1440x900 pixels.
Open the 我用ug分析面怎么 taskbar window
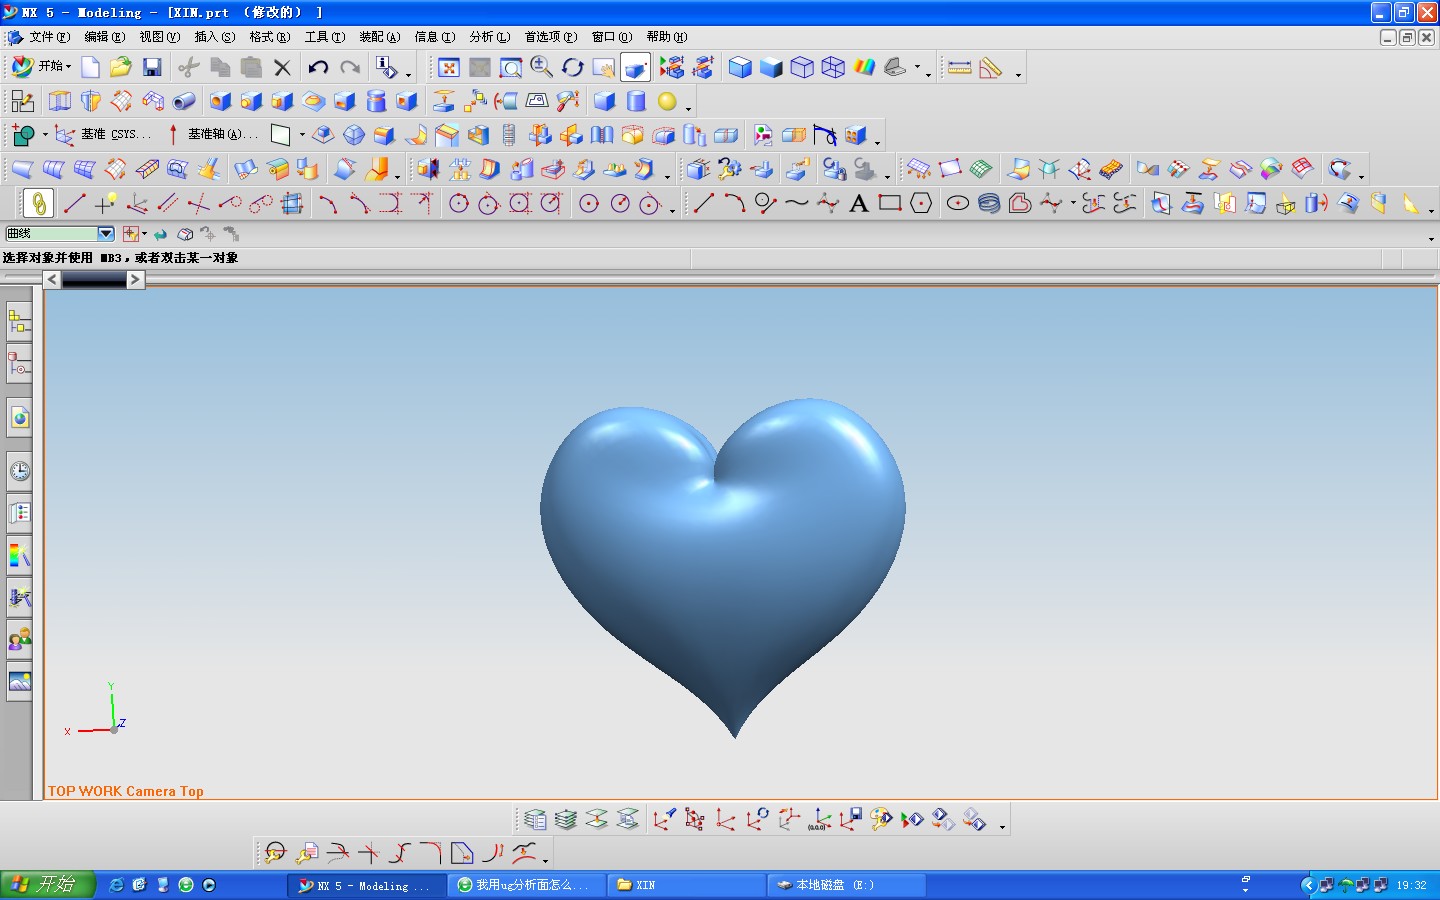[x=527, y=885]
